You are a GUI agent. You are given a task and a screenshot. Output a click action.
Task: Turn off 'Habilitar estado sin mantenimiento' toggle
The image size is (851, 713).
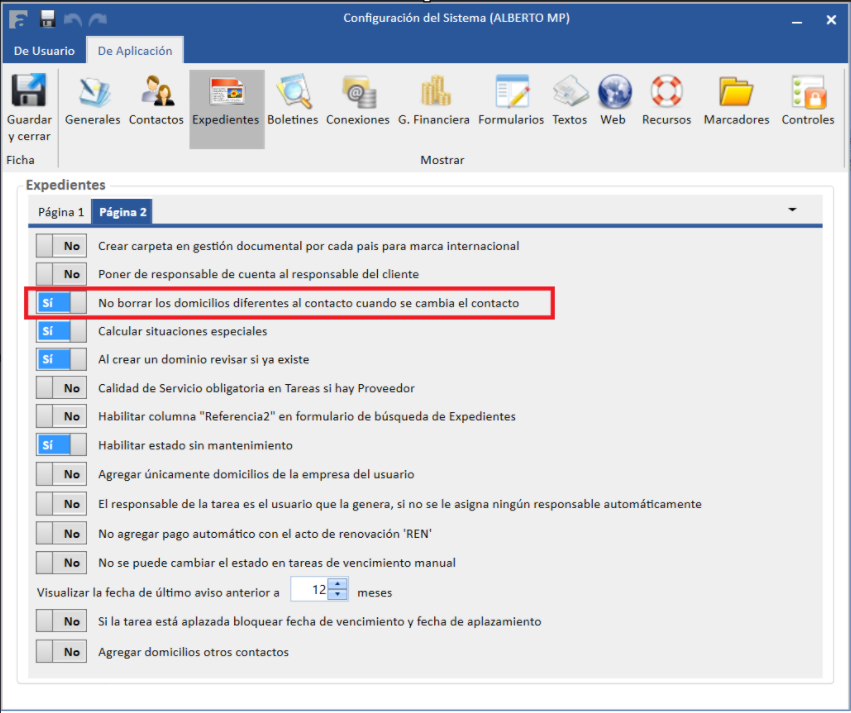click(61, 445)
